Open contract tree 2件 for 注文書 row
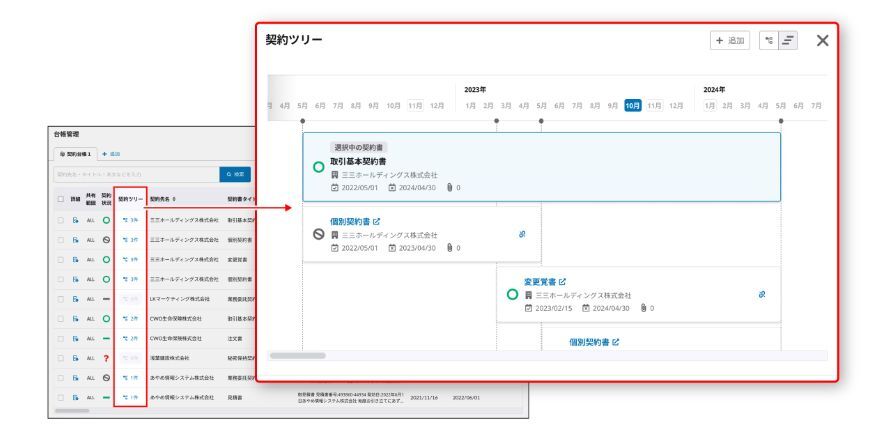The height and width of the screenshot is (431, 877). tap(130, 339)
